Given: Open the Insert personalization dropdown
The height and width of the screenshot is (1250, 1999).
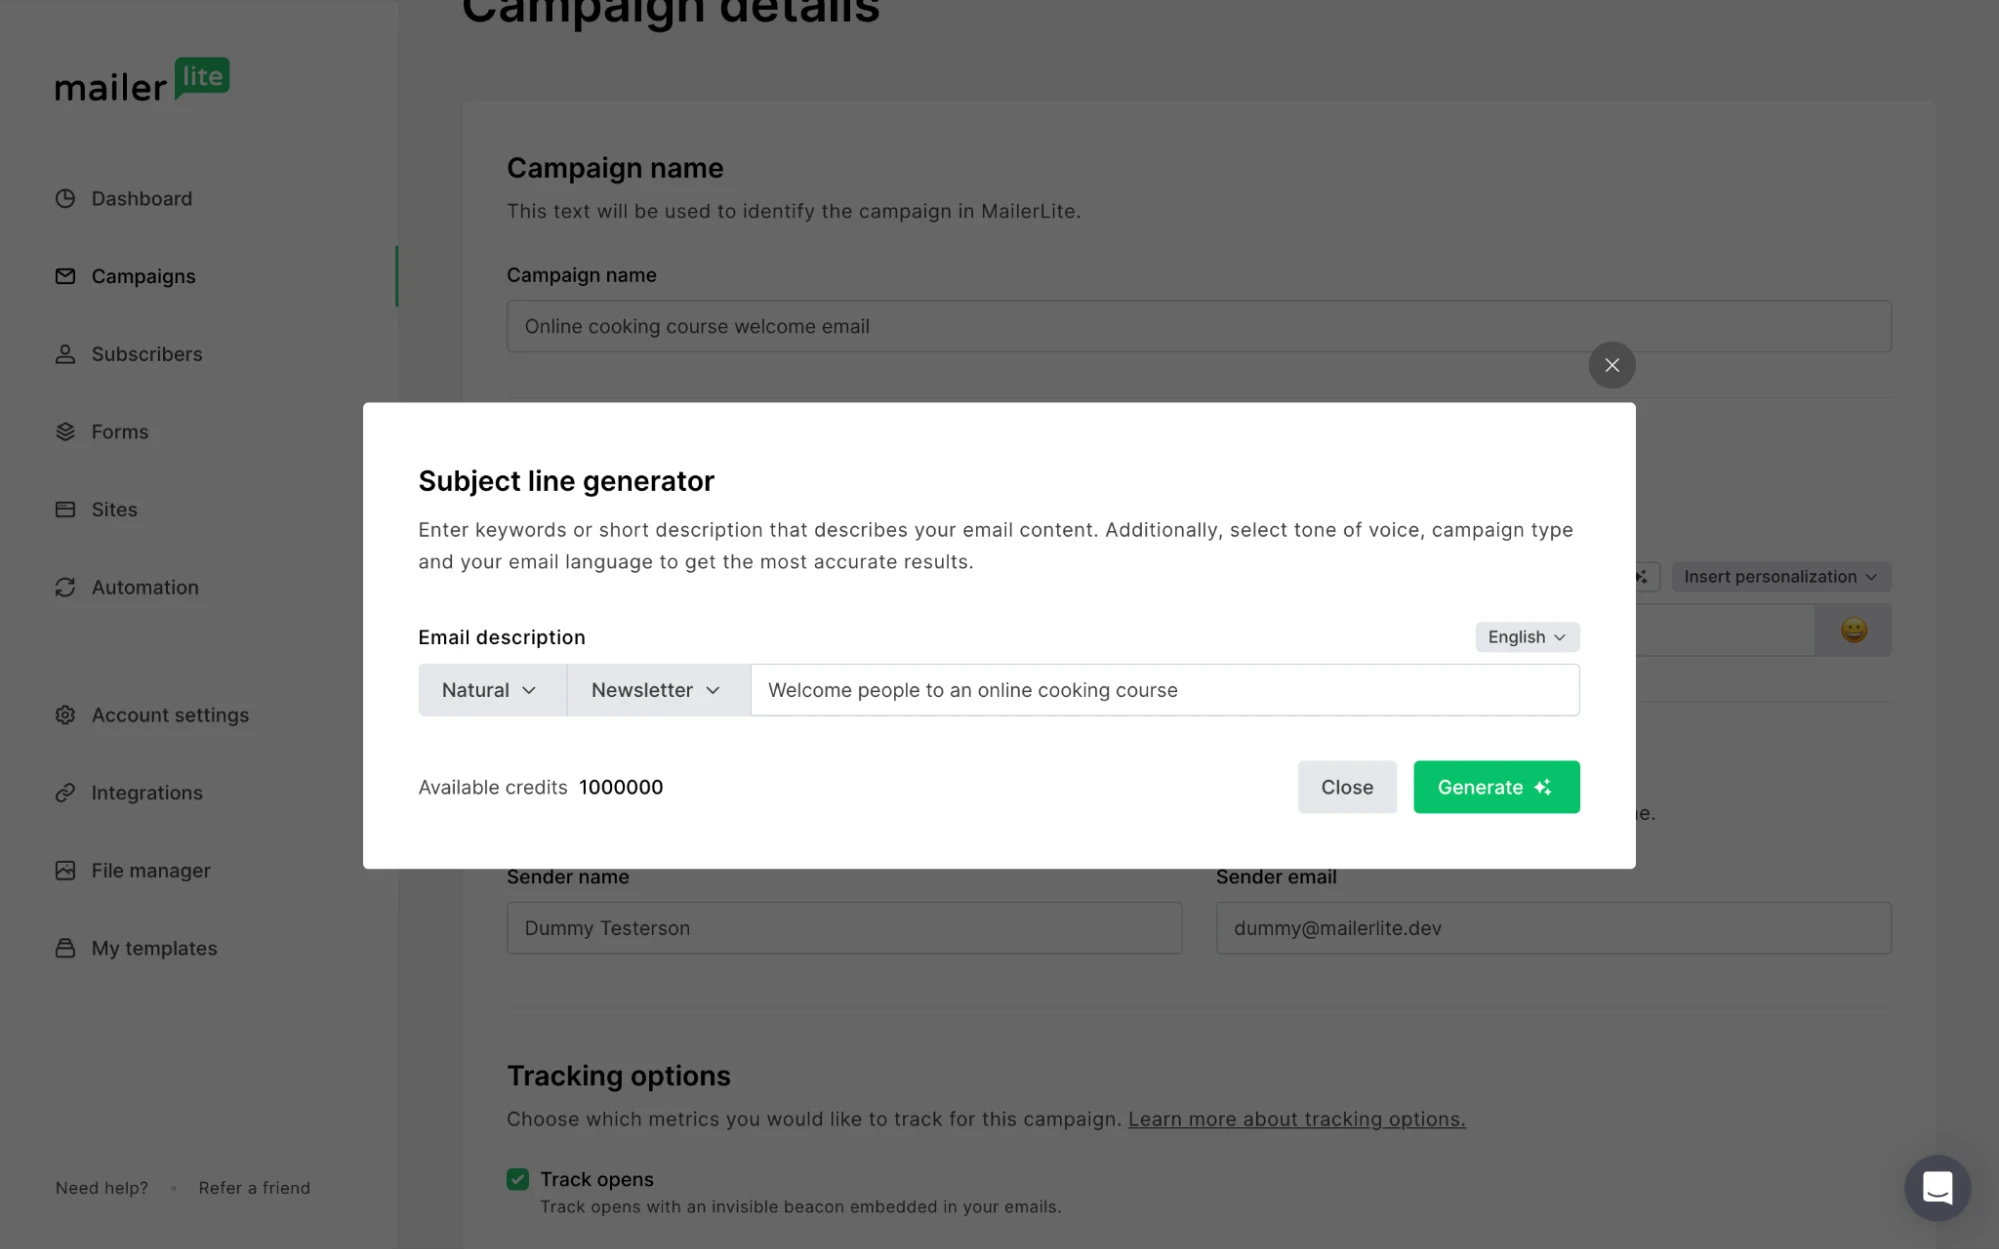Looking at the screenshot, I should click(1780, 577).
